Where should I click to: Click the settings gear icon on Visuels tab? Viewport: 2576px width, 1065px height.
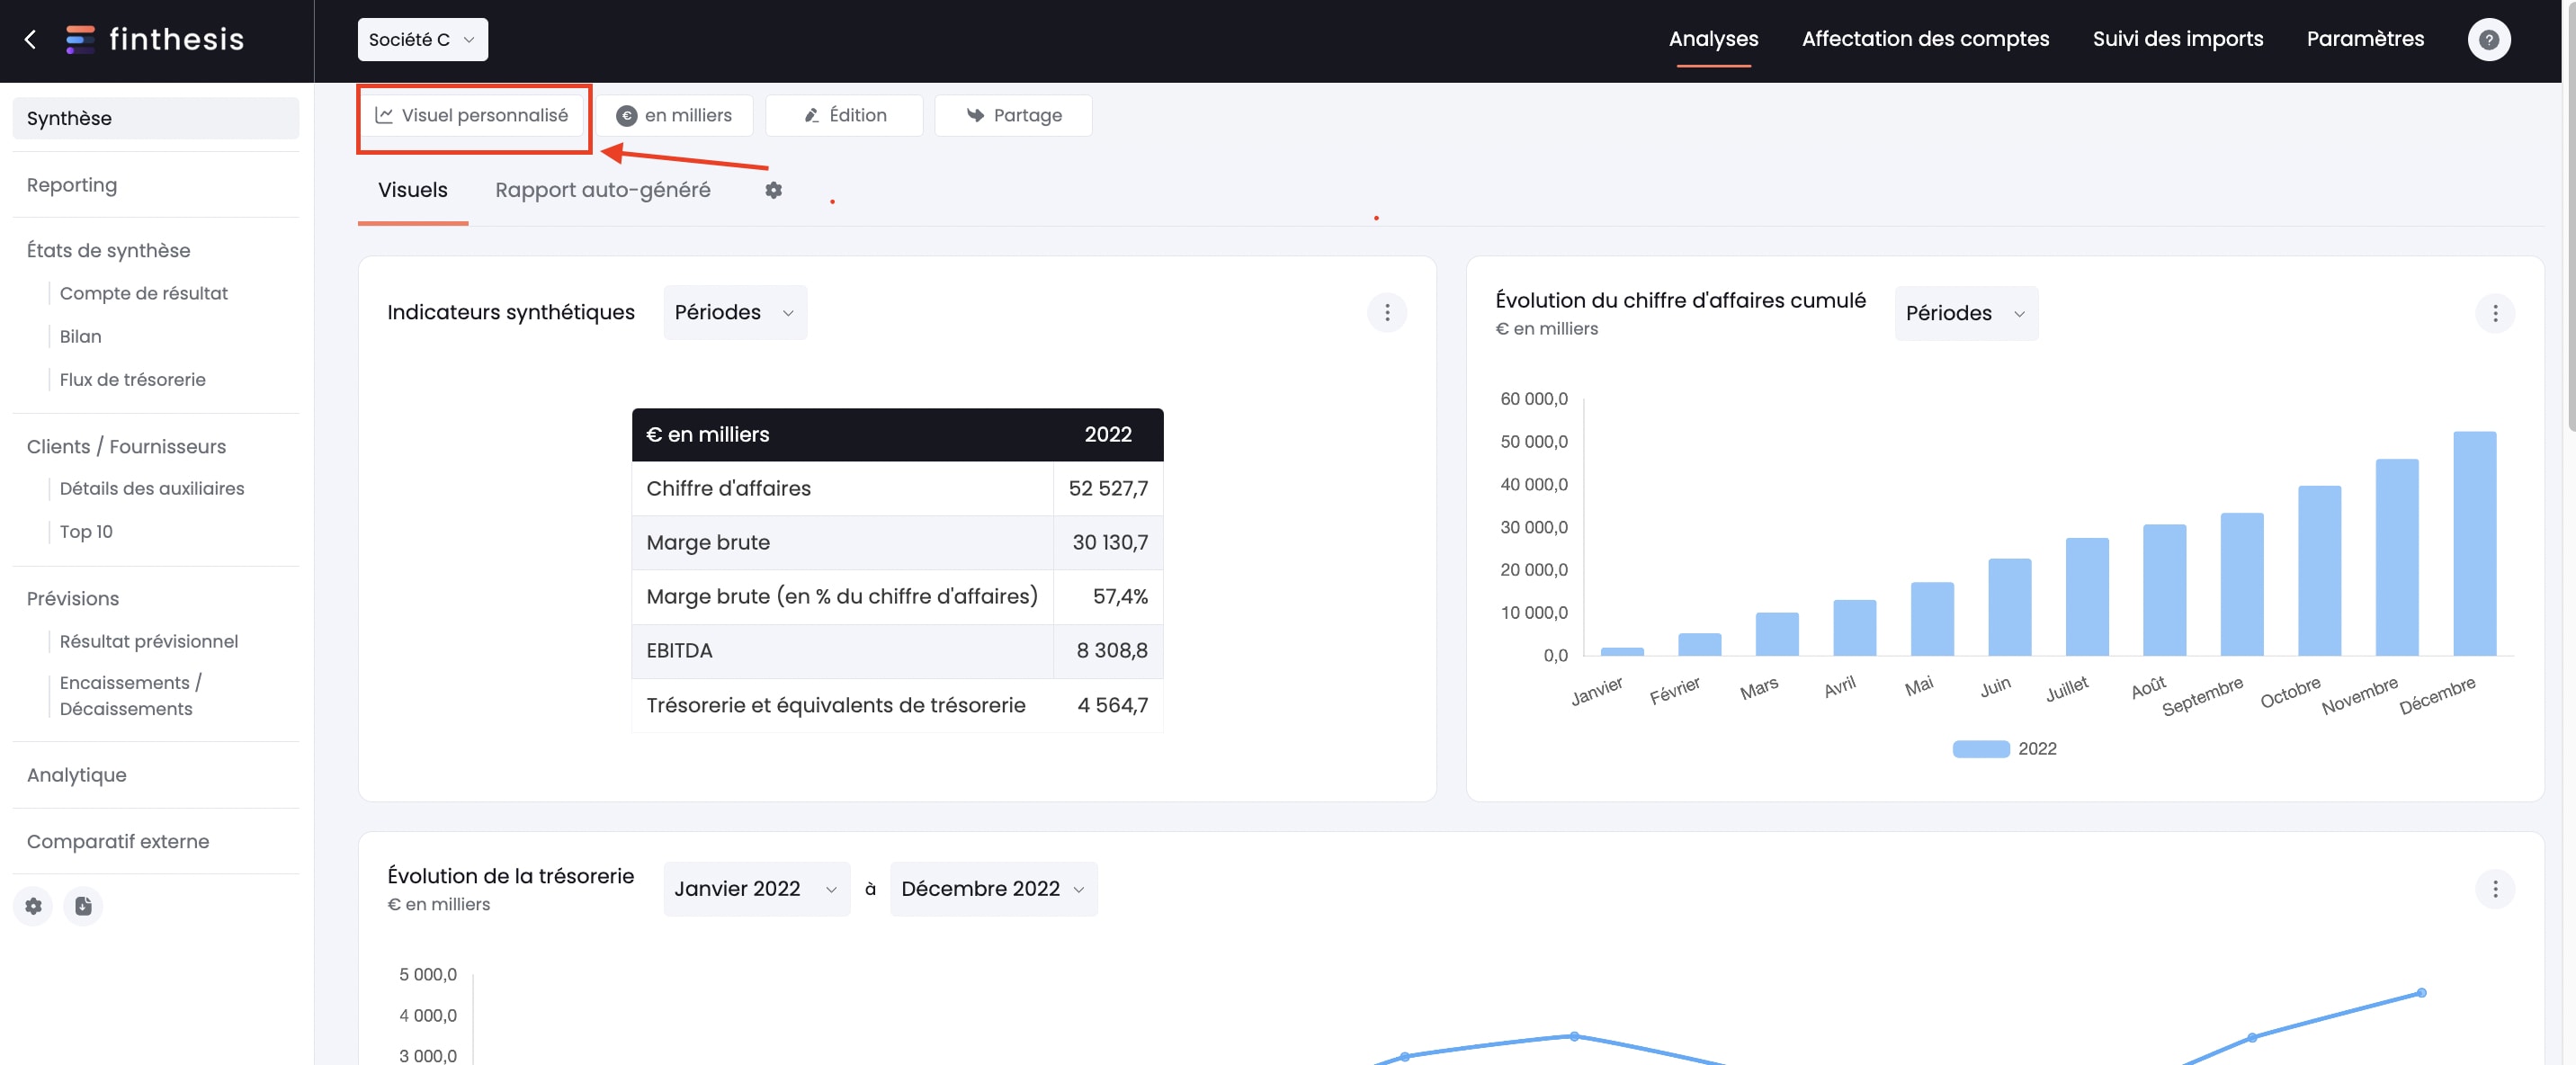pyautogui.click(x=772, y=189)
